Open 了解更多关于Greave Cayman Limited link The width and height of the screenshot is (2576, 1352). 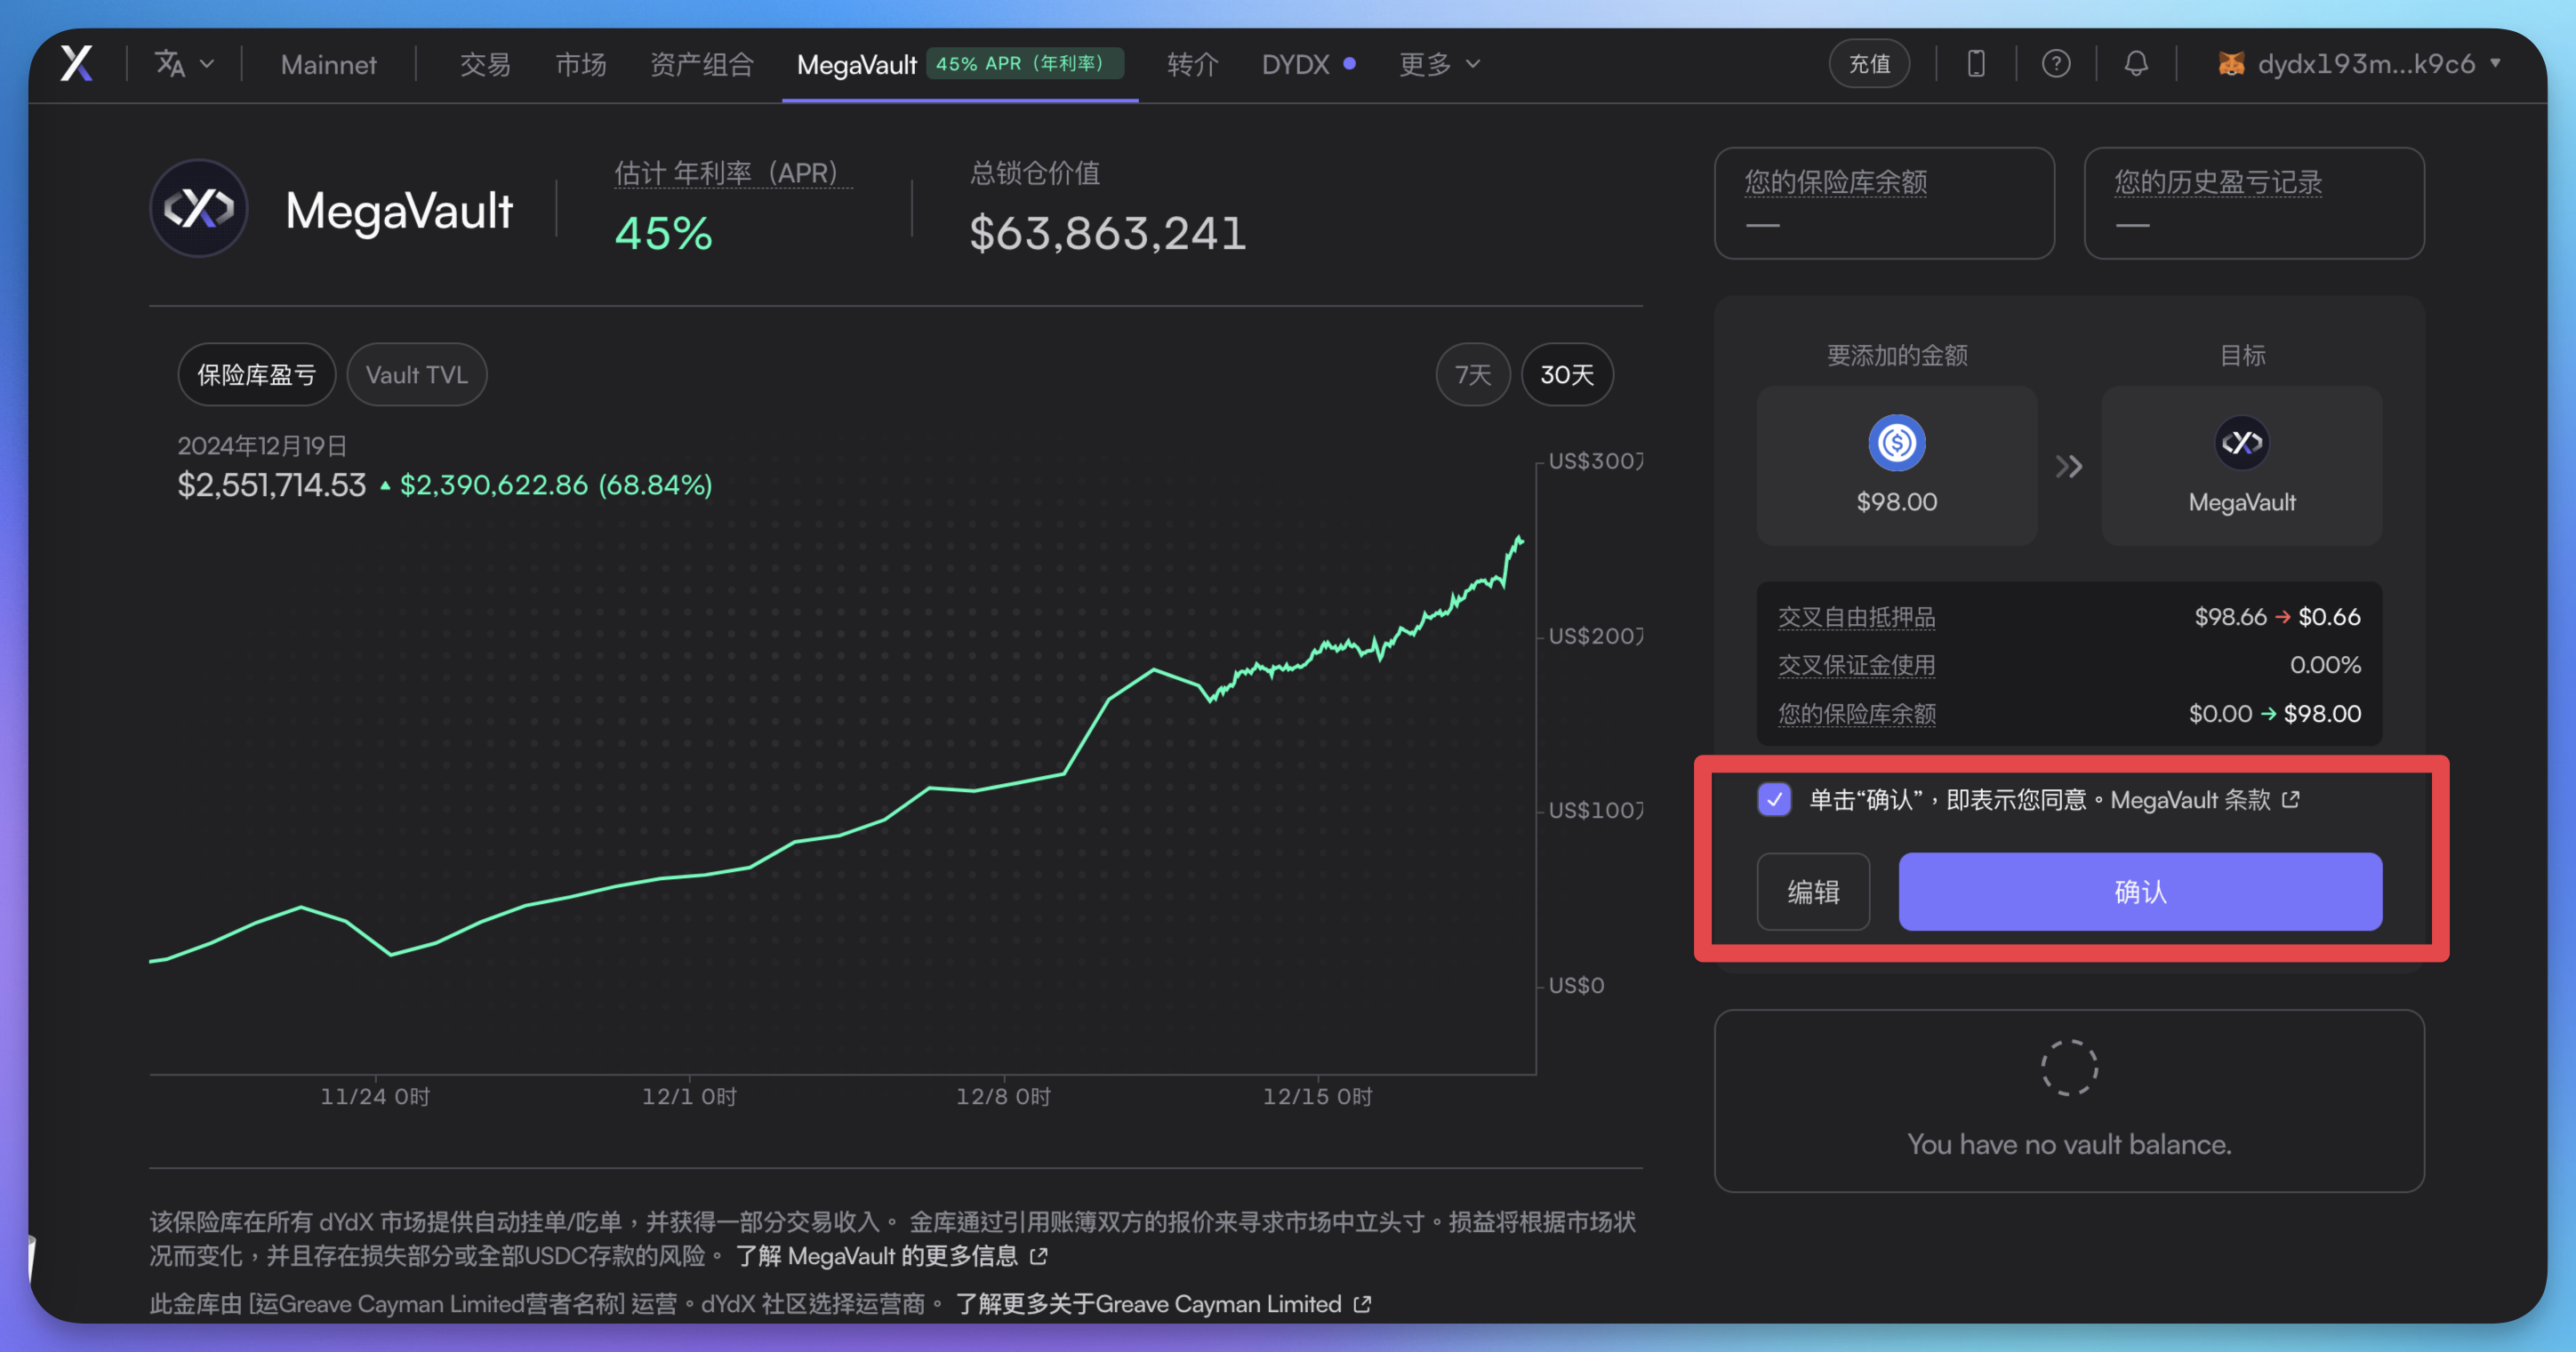click(x=1163, y=1304)
